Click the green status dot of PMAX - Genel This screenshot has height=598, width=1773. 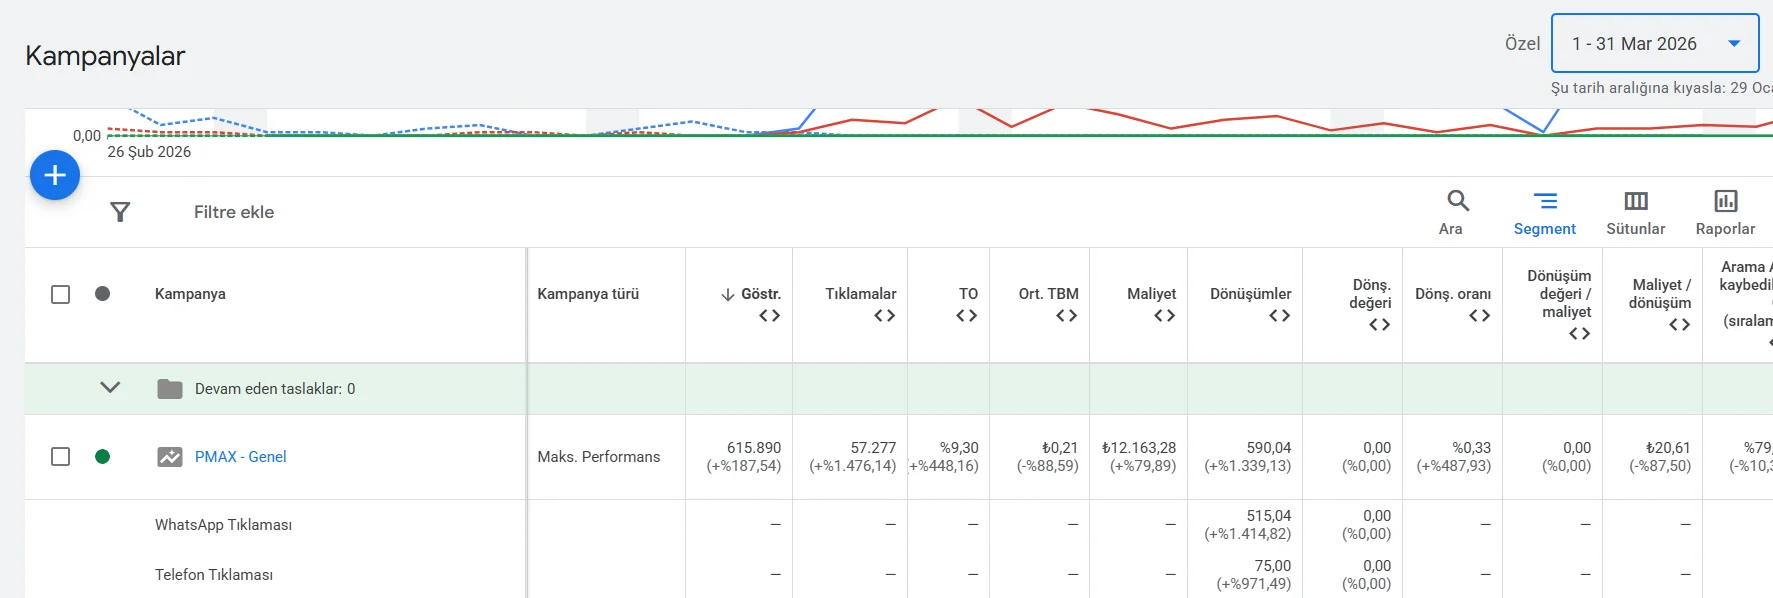102,457
